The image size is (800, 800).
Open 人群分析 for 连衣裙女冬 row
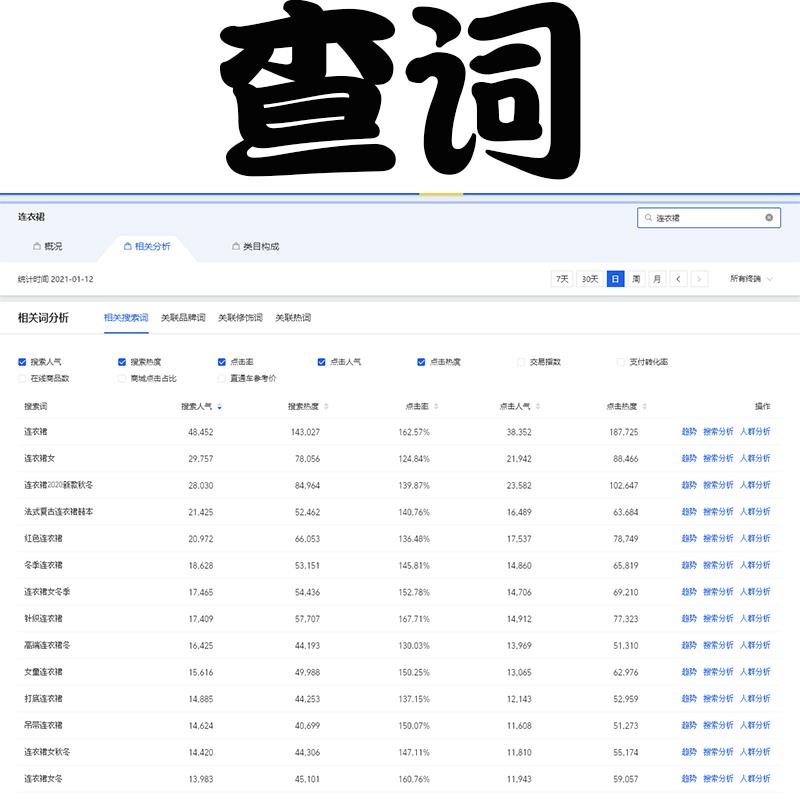click(x=755, y=779)
